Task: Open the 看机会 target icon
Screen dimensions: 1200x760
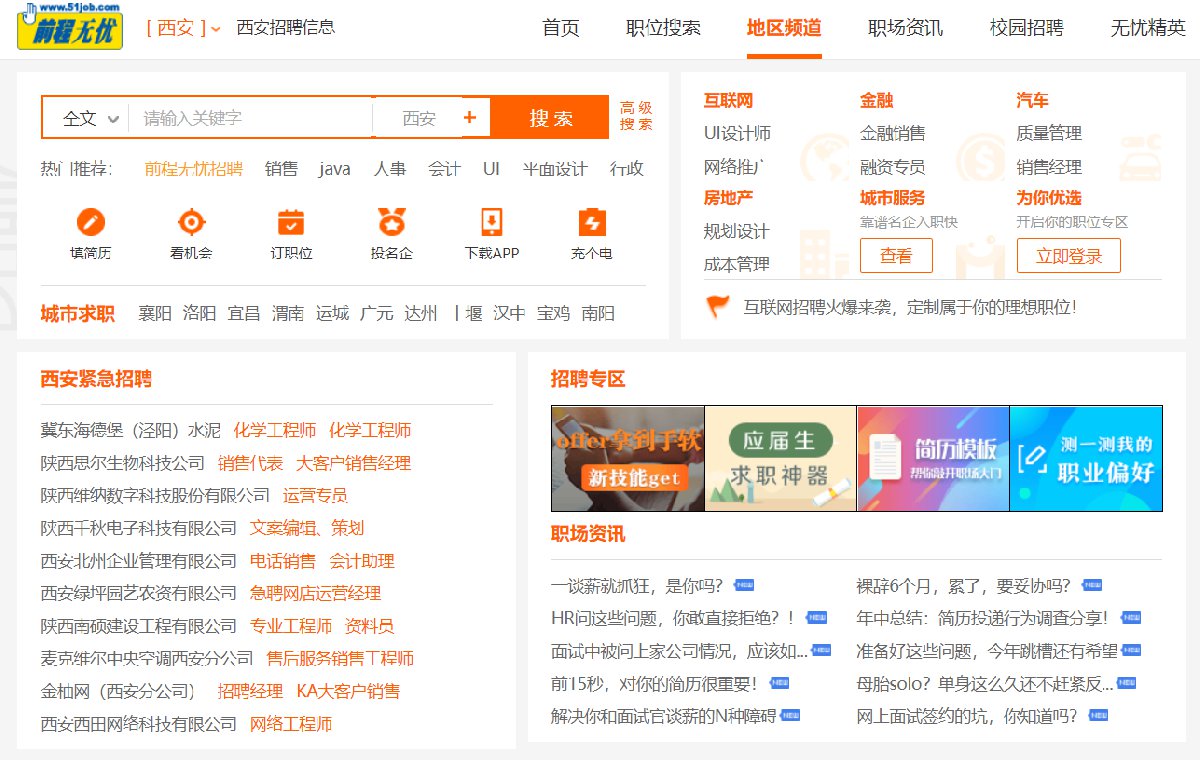Action: (x=191, y=222)
